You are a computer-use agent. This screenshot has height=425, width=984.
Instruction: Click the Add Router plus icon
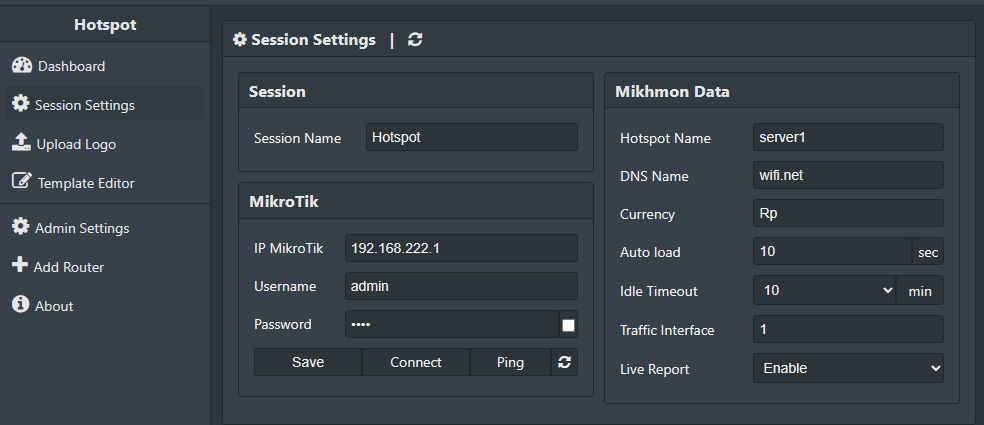coord(19,265)
